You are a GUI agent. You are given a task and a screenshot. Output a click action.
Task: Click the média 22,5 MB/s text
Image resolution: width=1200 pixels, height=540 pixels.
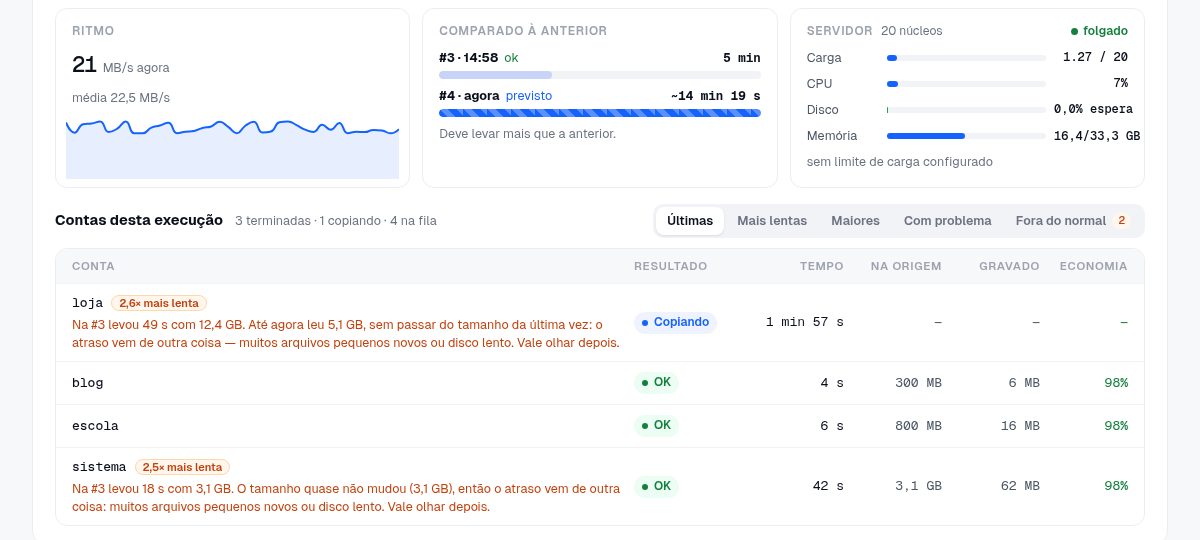click(121, 98)
